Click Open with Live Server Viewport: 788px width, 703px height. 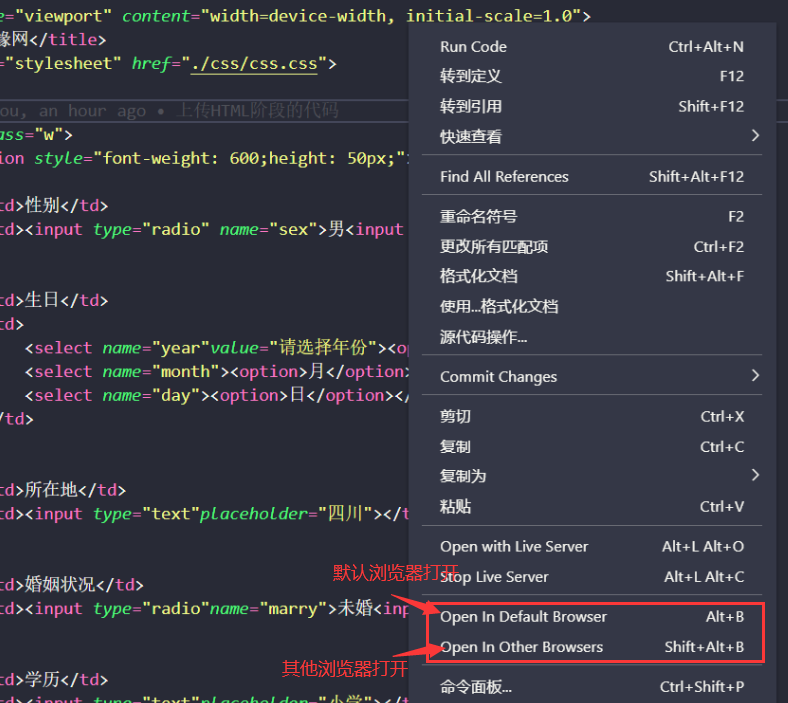point(592,546)
